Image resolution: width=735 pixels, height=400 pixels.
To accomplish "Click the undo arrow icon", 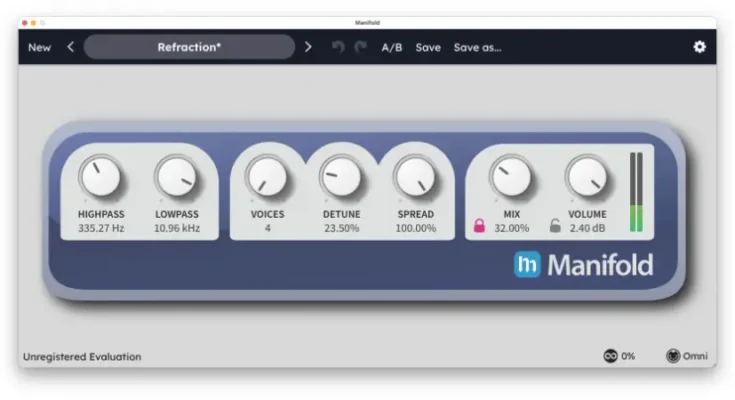I will pyautogui.click(x=337, y=47).
